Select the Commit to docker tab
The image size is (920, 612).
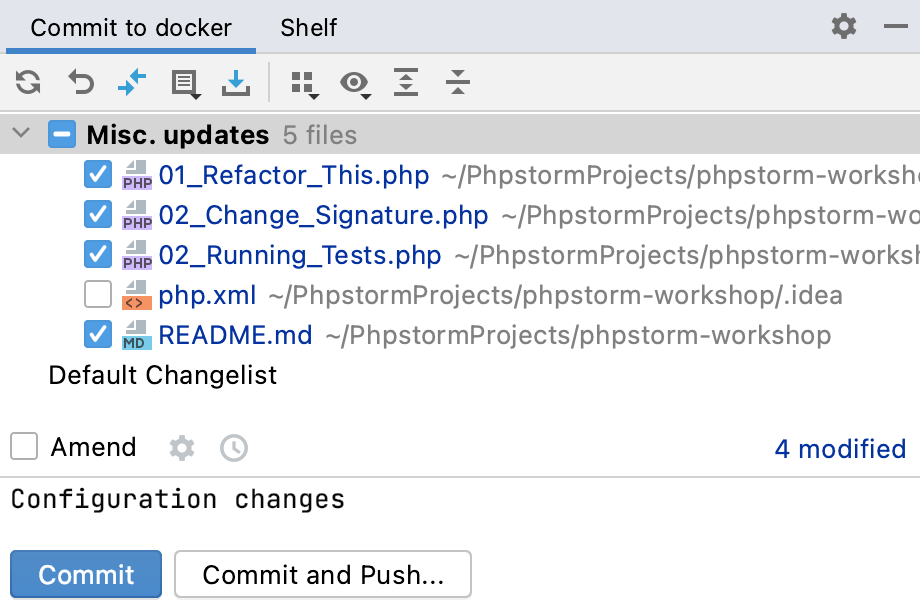[131, 28]
